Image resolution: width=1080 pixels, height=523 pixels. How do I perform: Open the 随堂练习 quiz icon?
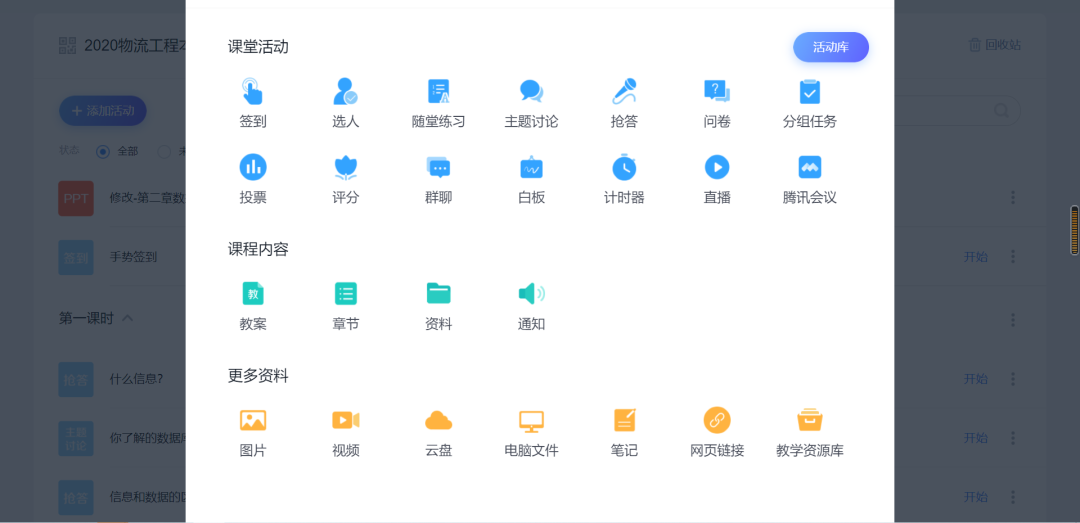click(438, 92)
